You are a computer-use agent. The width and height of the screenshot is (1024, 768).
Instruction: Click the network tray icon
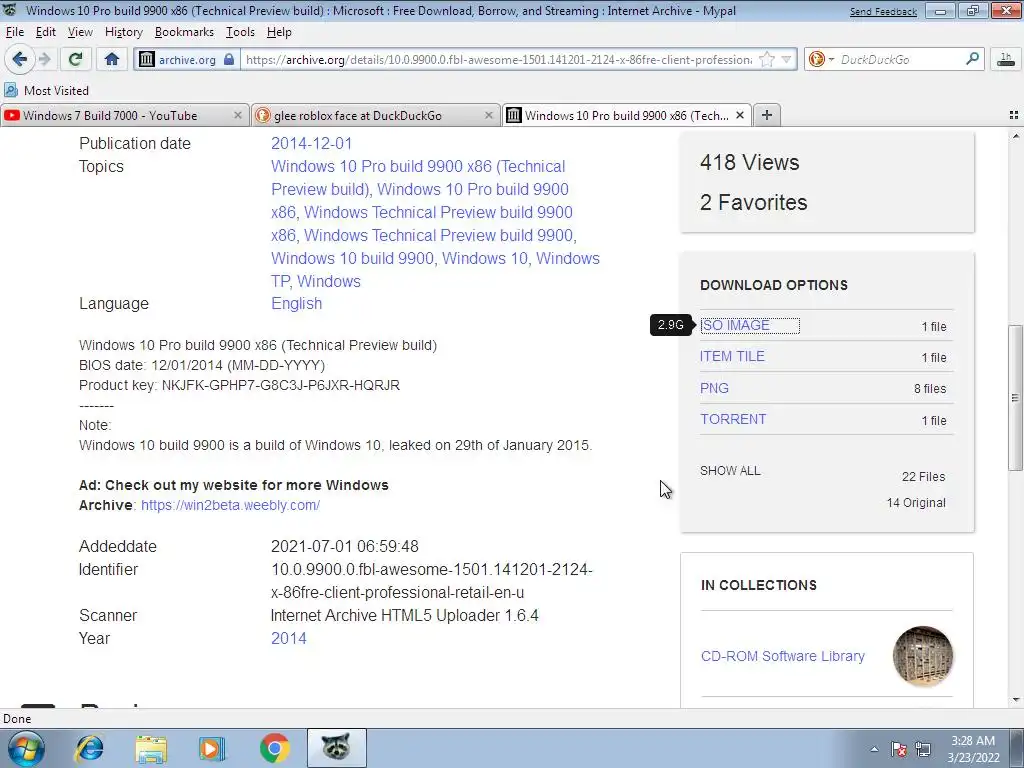point(923,749)
